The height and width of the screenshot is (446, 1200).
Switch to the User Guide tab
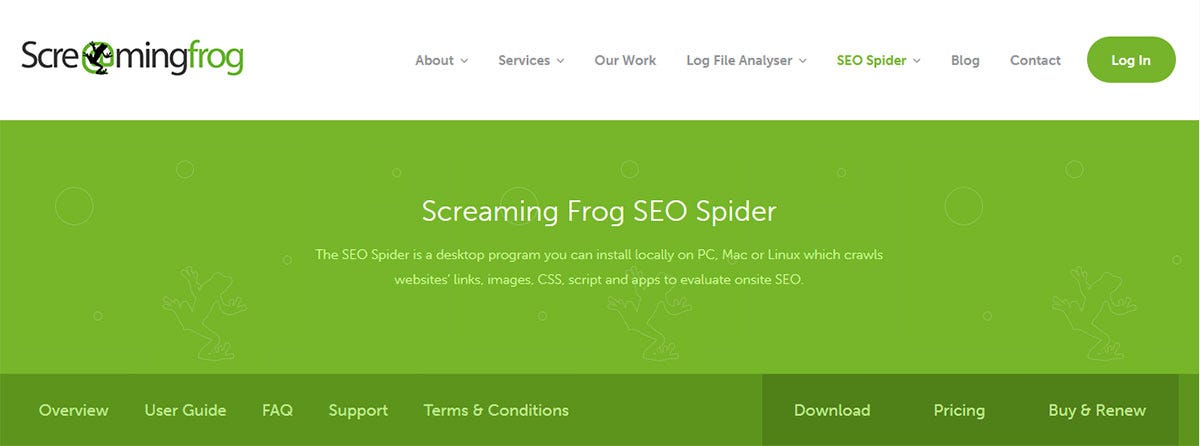185,410
